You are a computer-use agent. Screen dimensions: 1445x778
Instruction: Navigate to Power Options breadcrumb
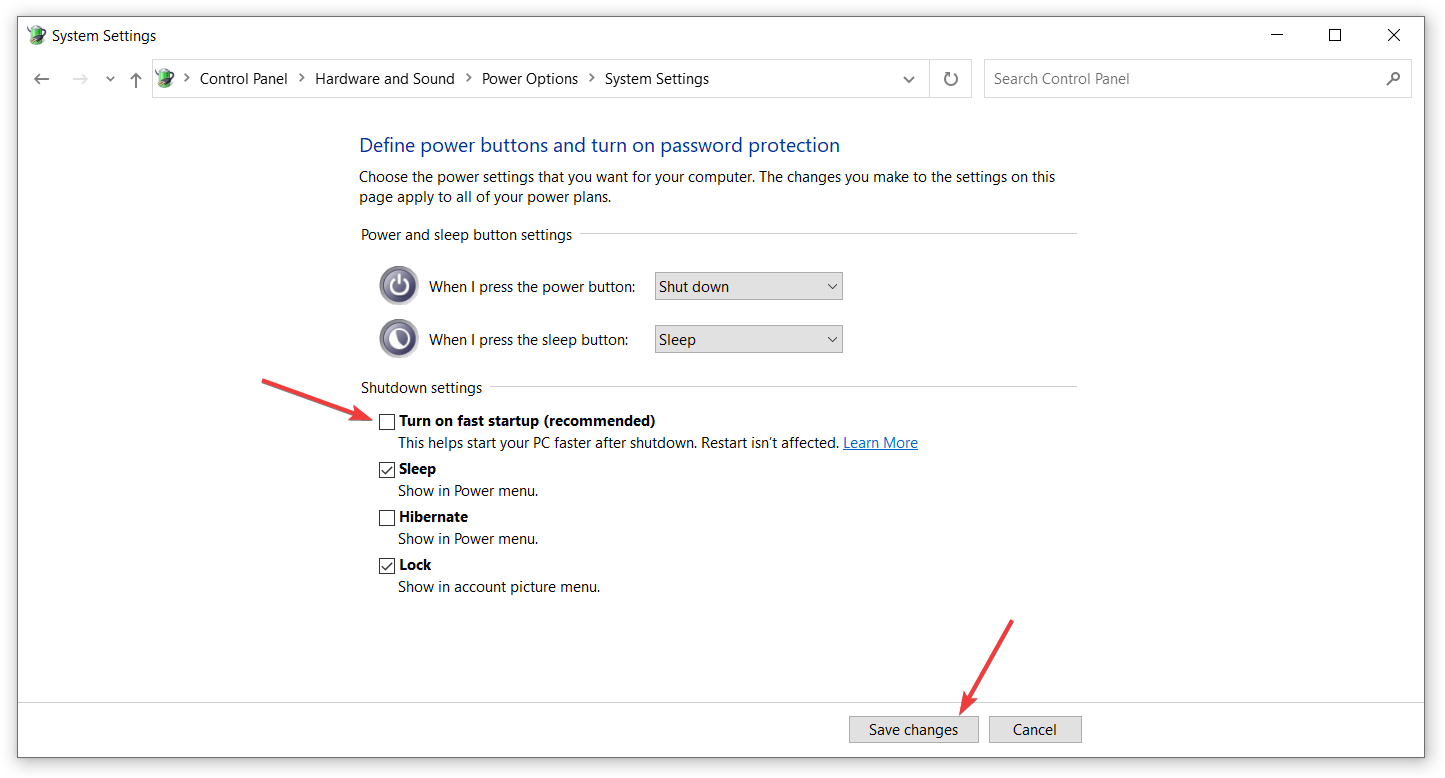[x=529, y=79]
